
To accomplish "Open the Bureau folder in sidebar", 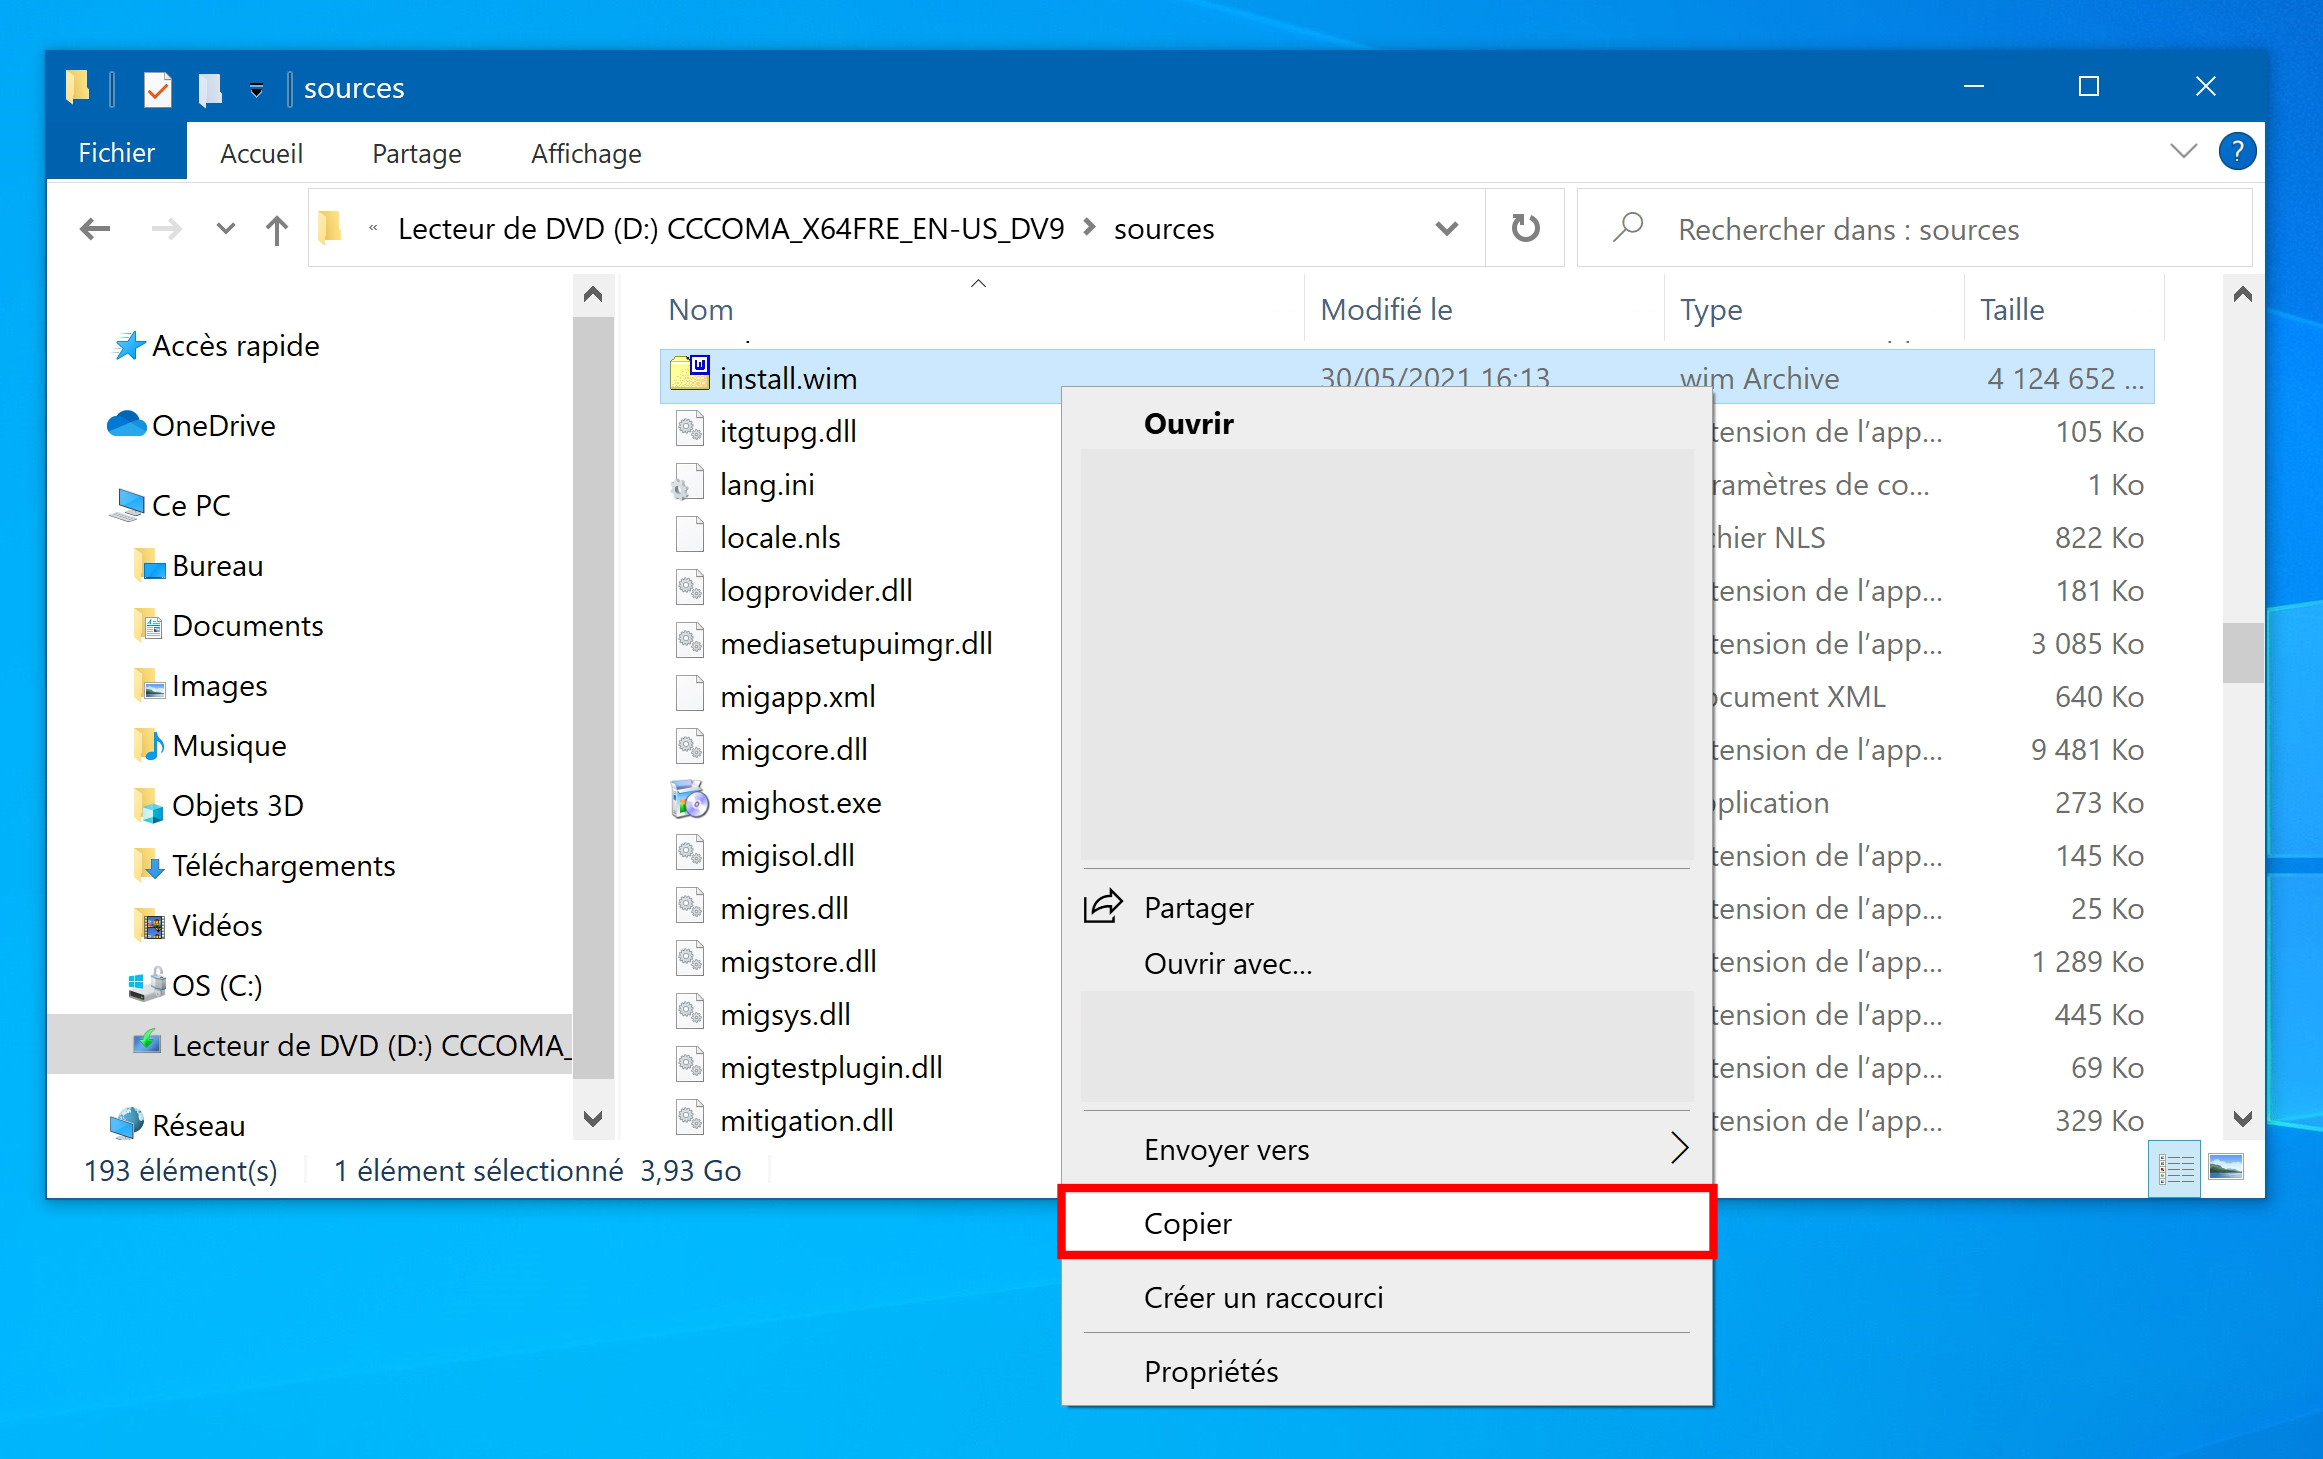I will pyautogui.click(x=199, y=566).
